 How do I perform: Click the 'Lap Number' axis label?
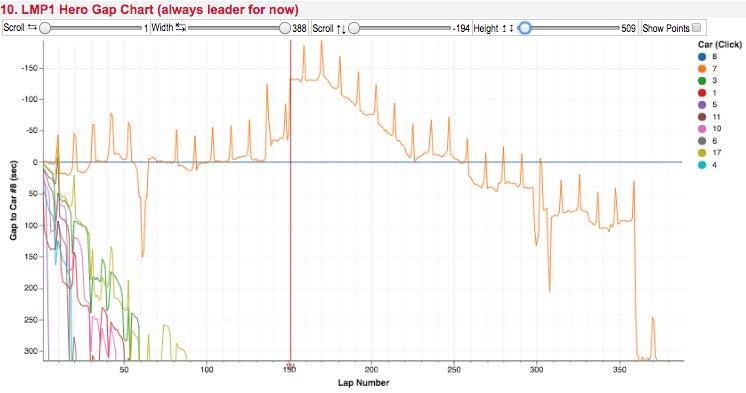coord(363,383)
